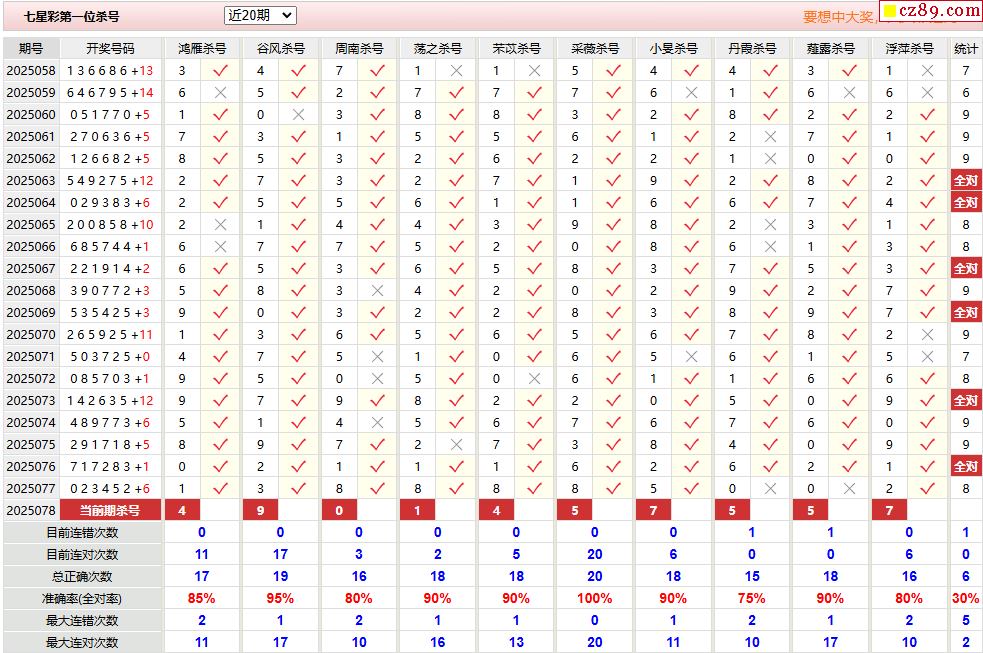This screenshot has height=653, width=983.
Task: Select the 最大连对次数 row label
Action: point(82,642)
